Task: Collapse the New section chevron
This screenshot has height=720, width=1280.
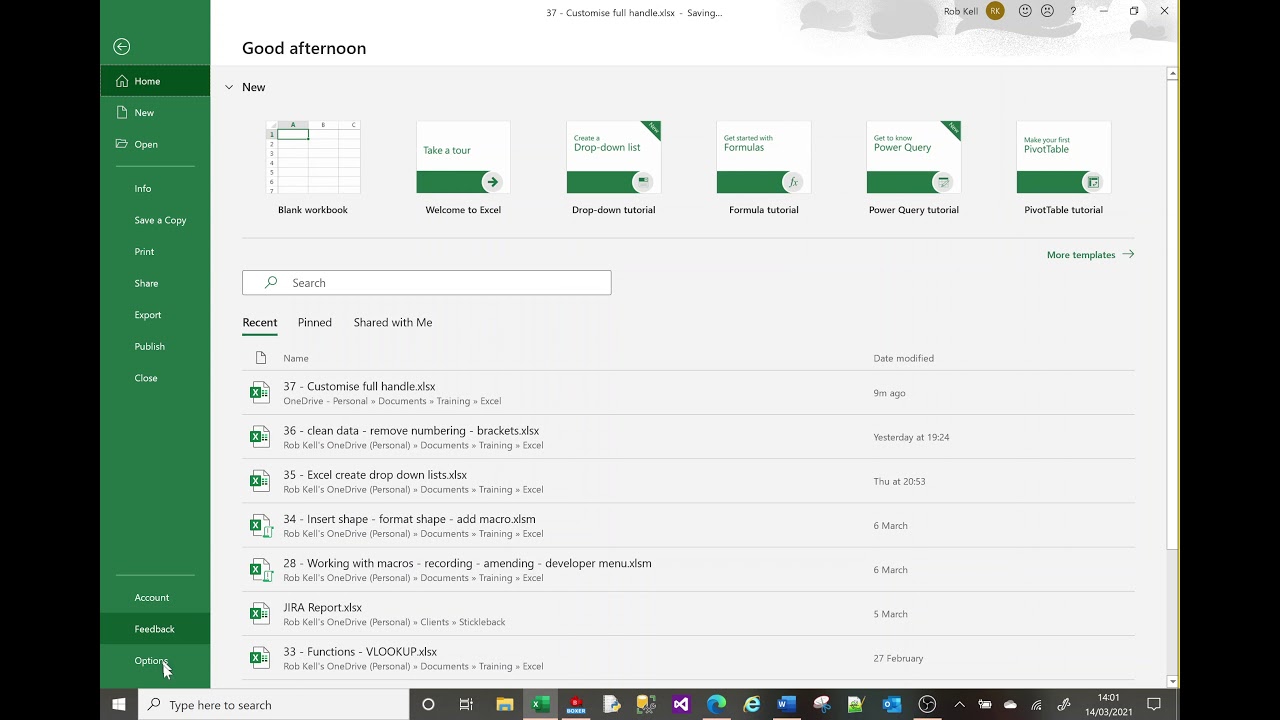Action: pos(229,87)
